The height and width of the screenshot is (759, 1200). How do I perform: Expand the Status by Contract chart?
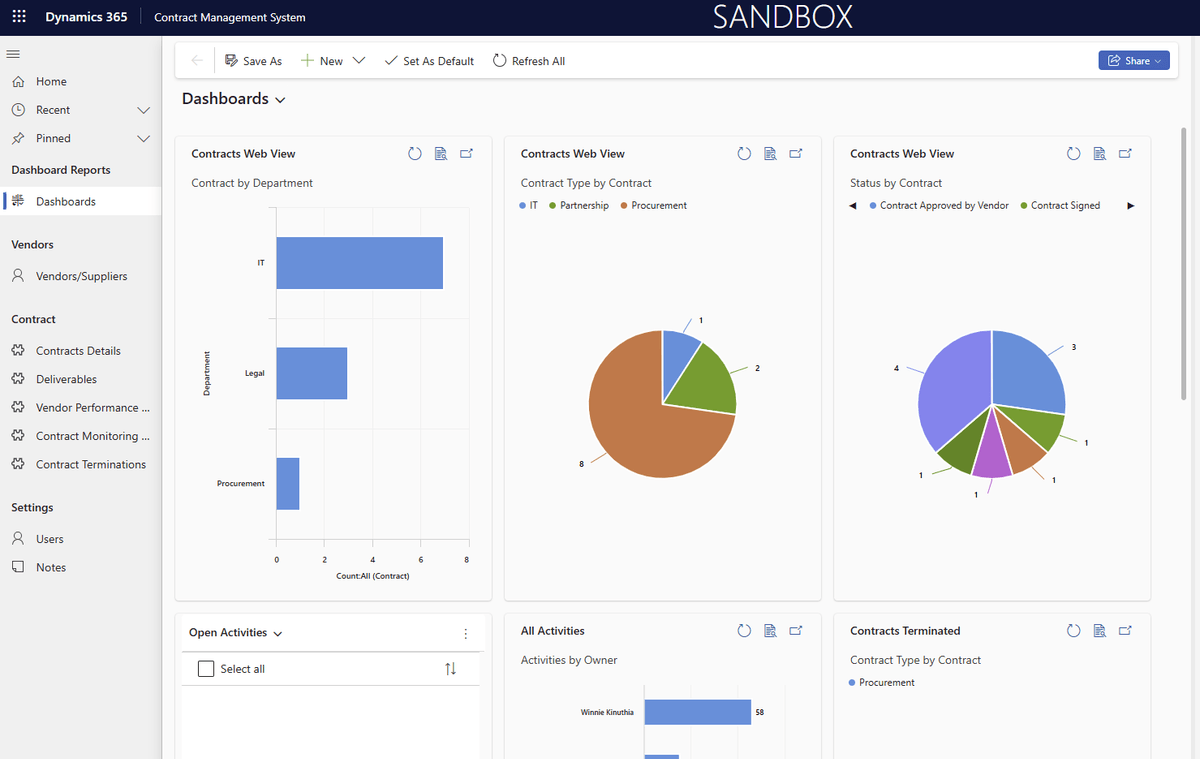coord(1125,153)
